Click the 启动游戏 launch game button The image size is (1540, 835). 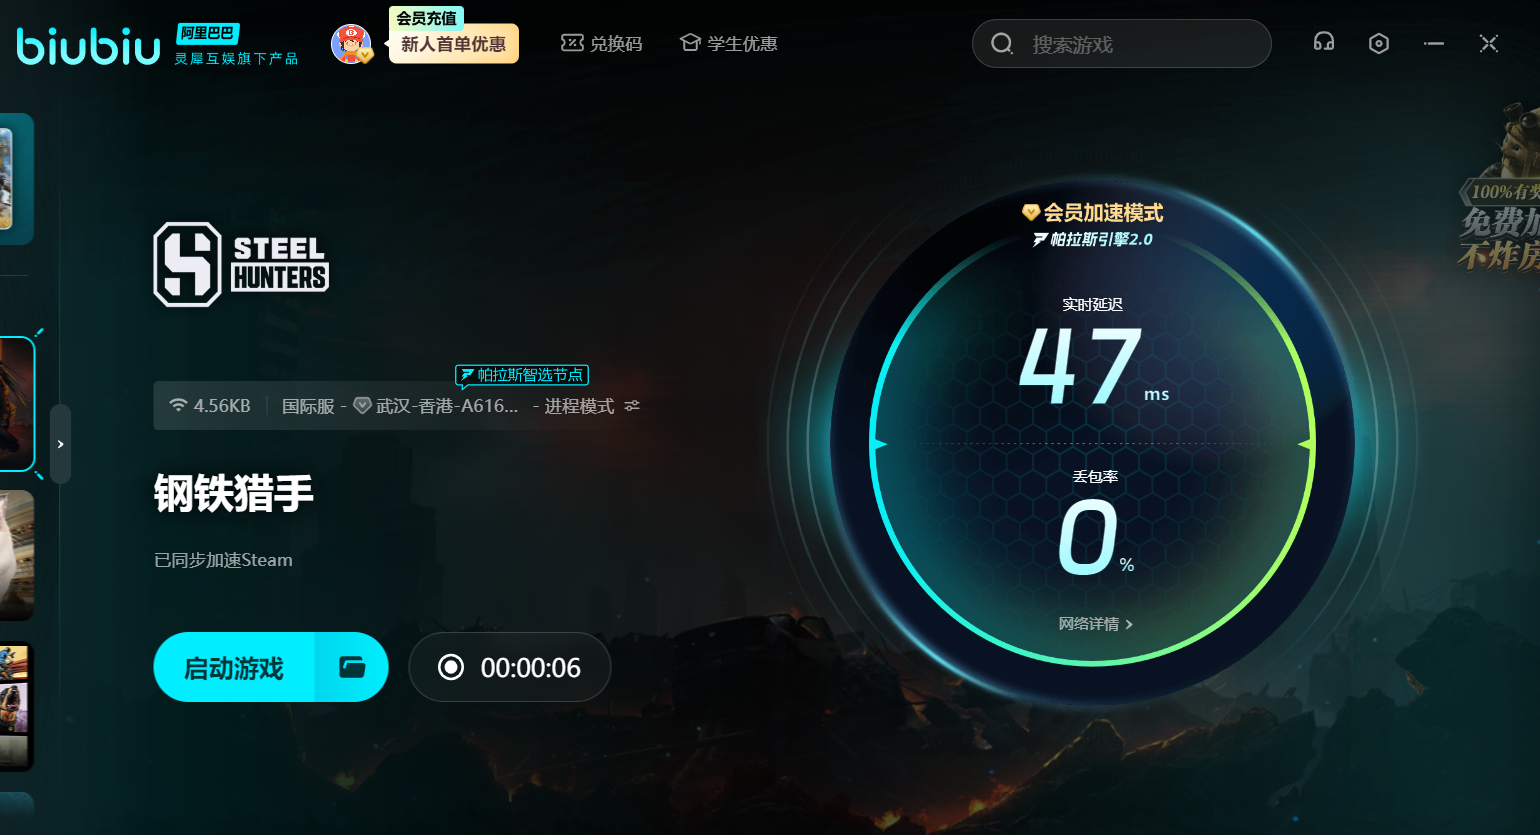click(234, 667)
